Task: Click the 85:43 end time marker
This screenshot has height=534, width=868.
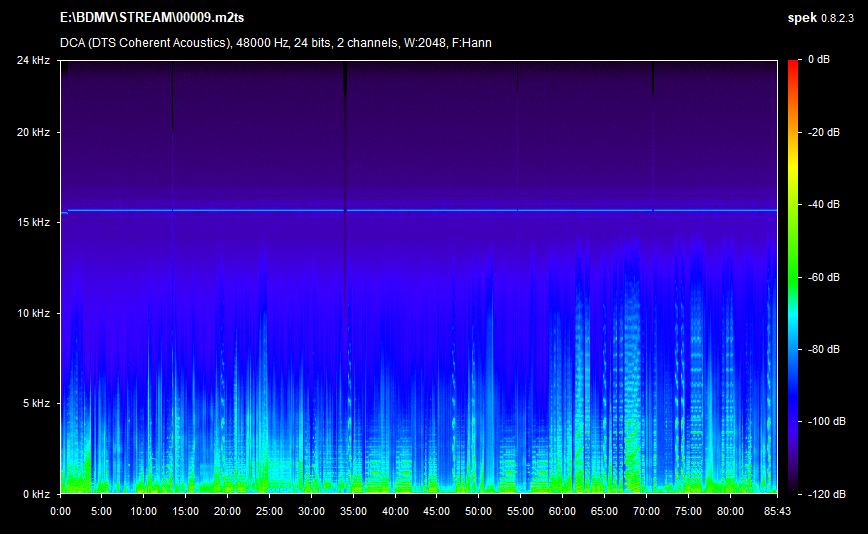Action: [777, 510]
